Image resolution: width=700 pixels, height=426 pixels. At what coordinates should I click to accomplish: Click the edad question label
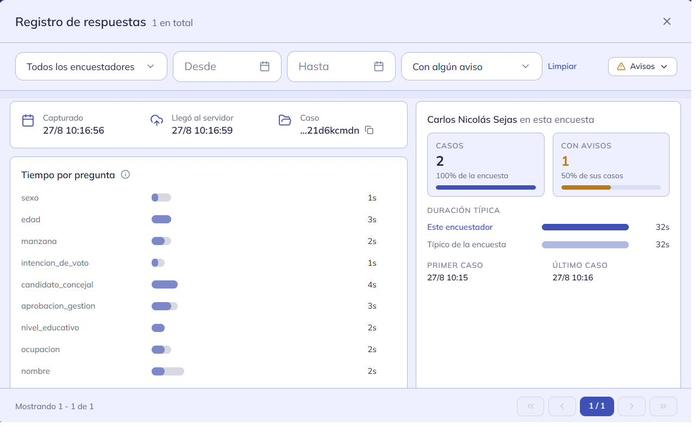[30, 219]
